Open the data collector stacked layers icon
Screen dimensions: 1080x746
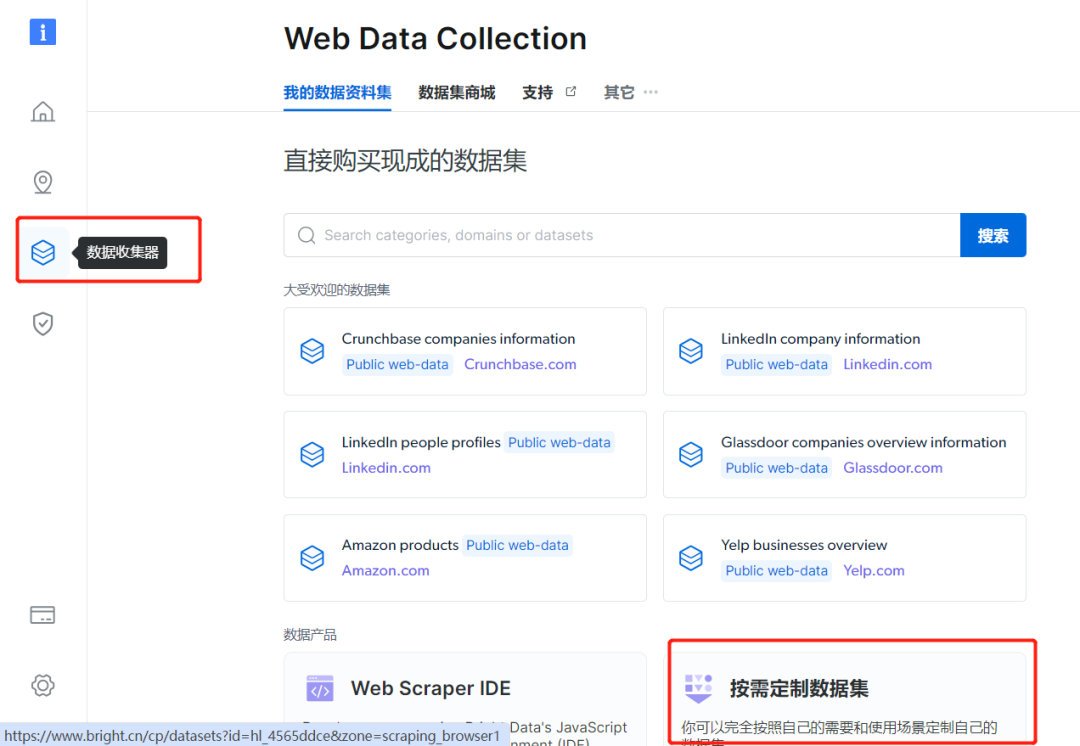(43, 252)
